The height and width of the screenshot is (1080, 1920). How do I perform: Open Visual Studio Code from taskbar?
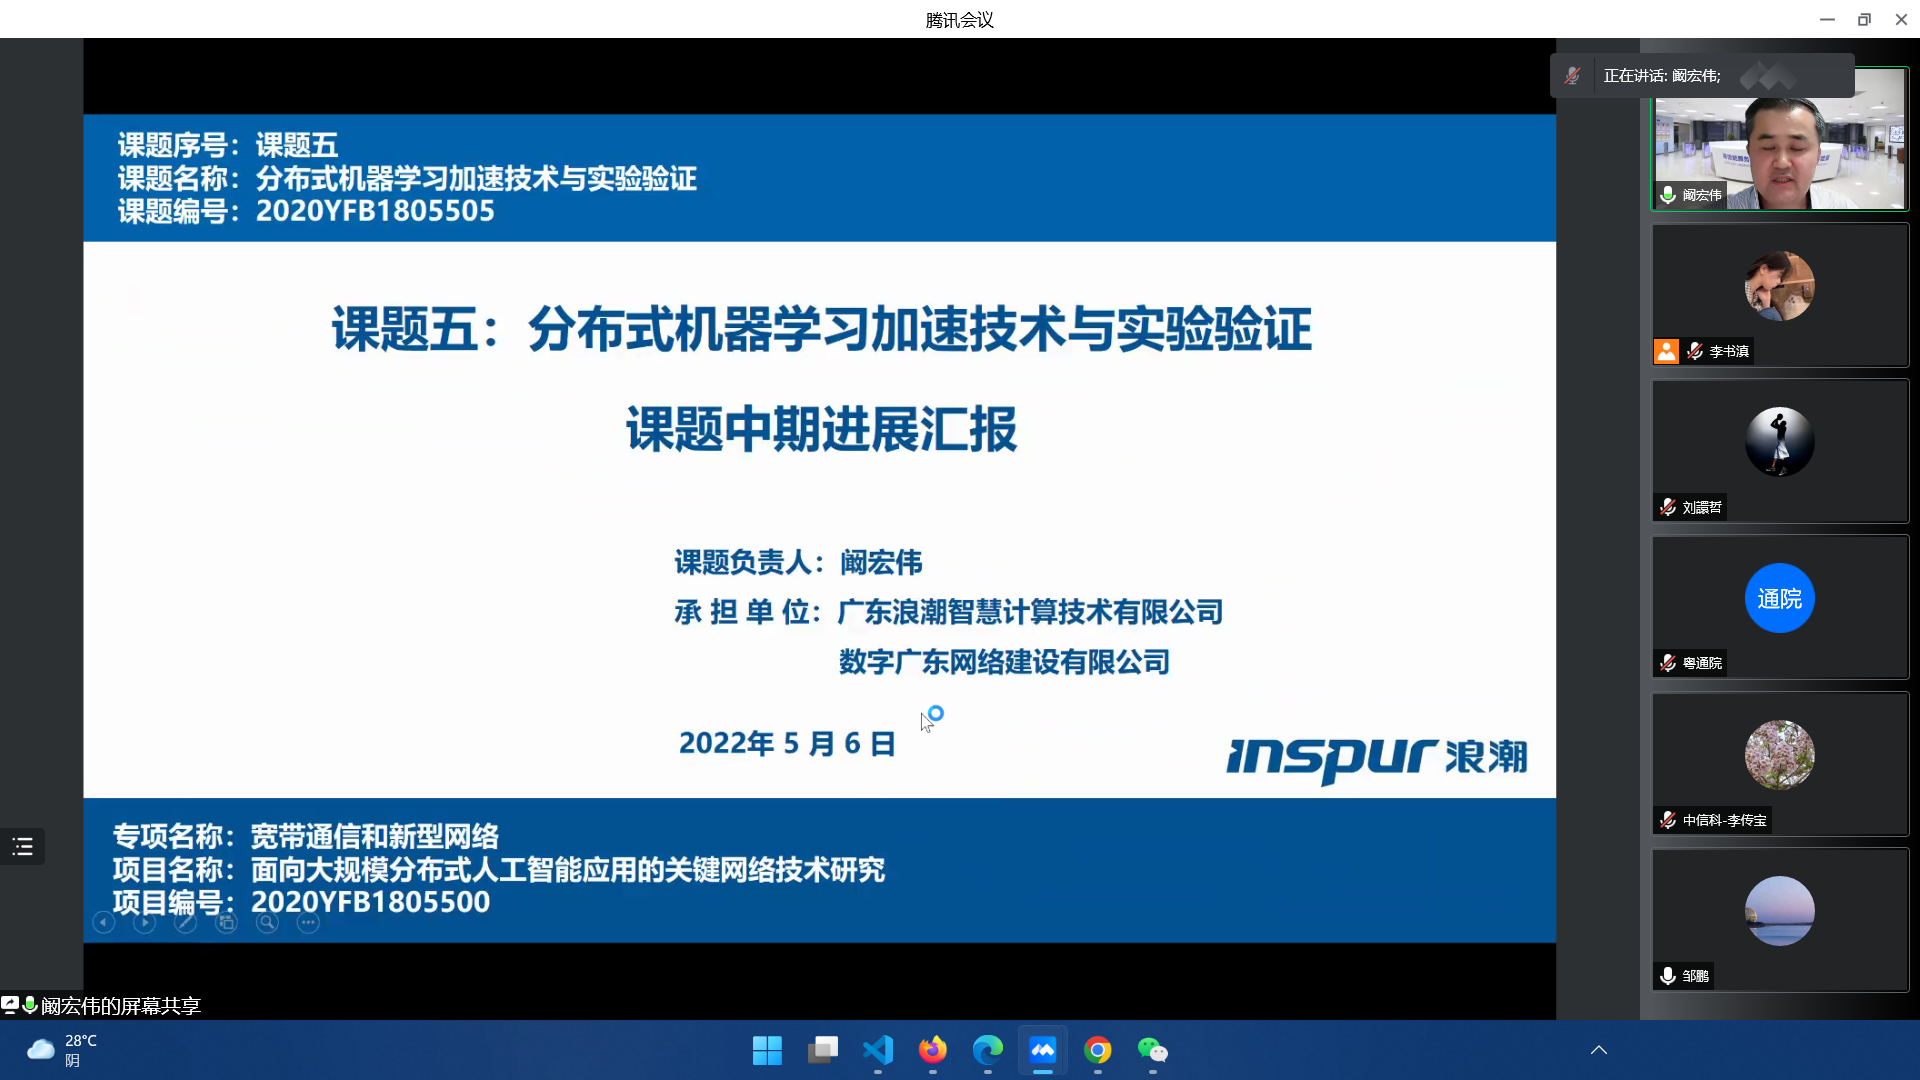877,1050
